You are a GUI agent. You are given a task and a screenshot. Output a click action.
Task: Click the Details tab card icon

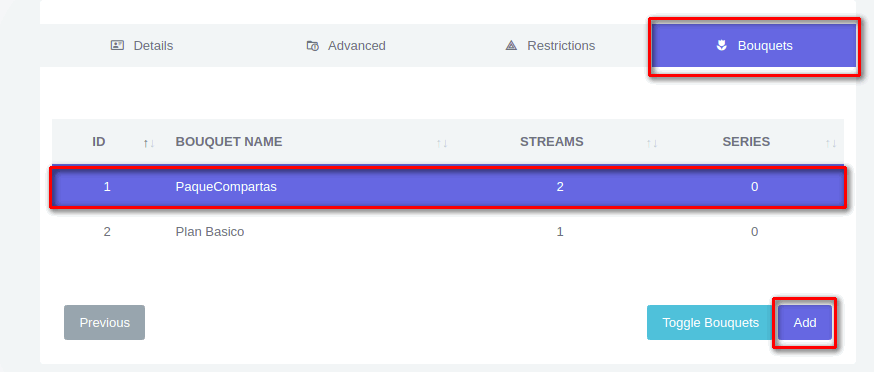pos(117,45)
